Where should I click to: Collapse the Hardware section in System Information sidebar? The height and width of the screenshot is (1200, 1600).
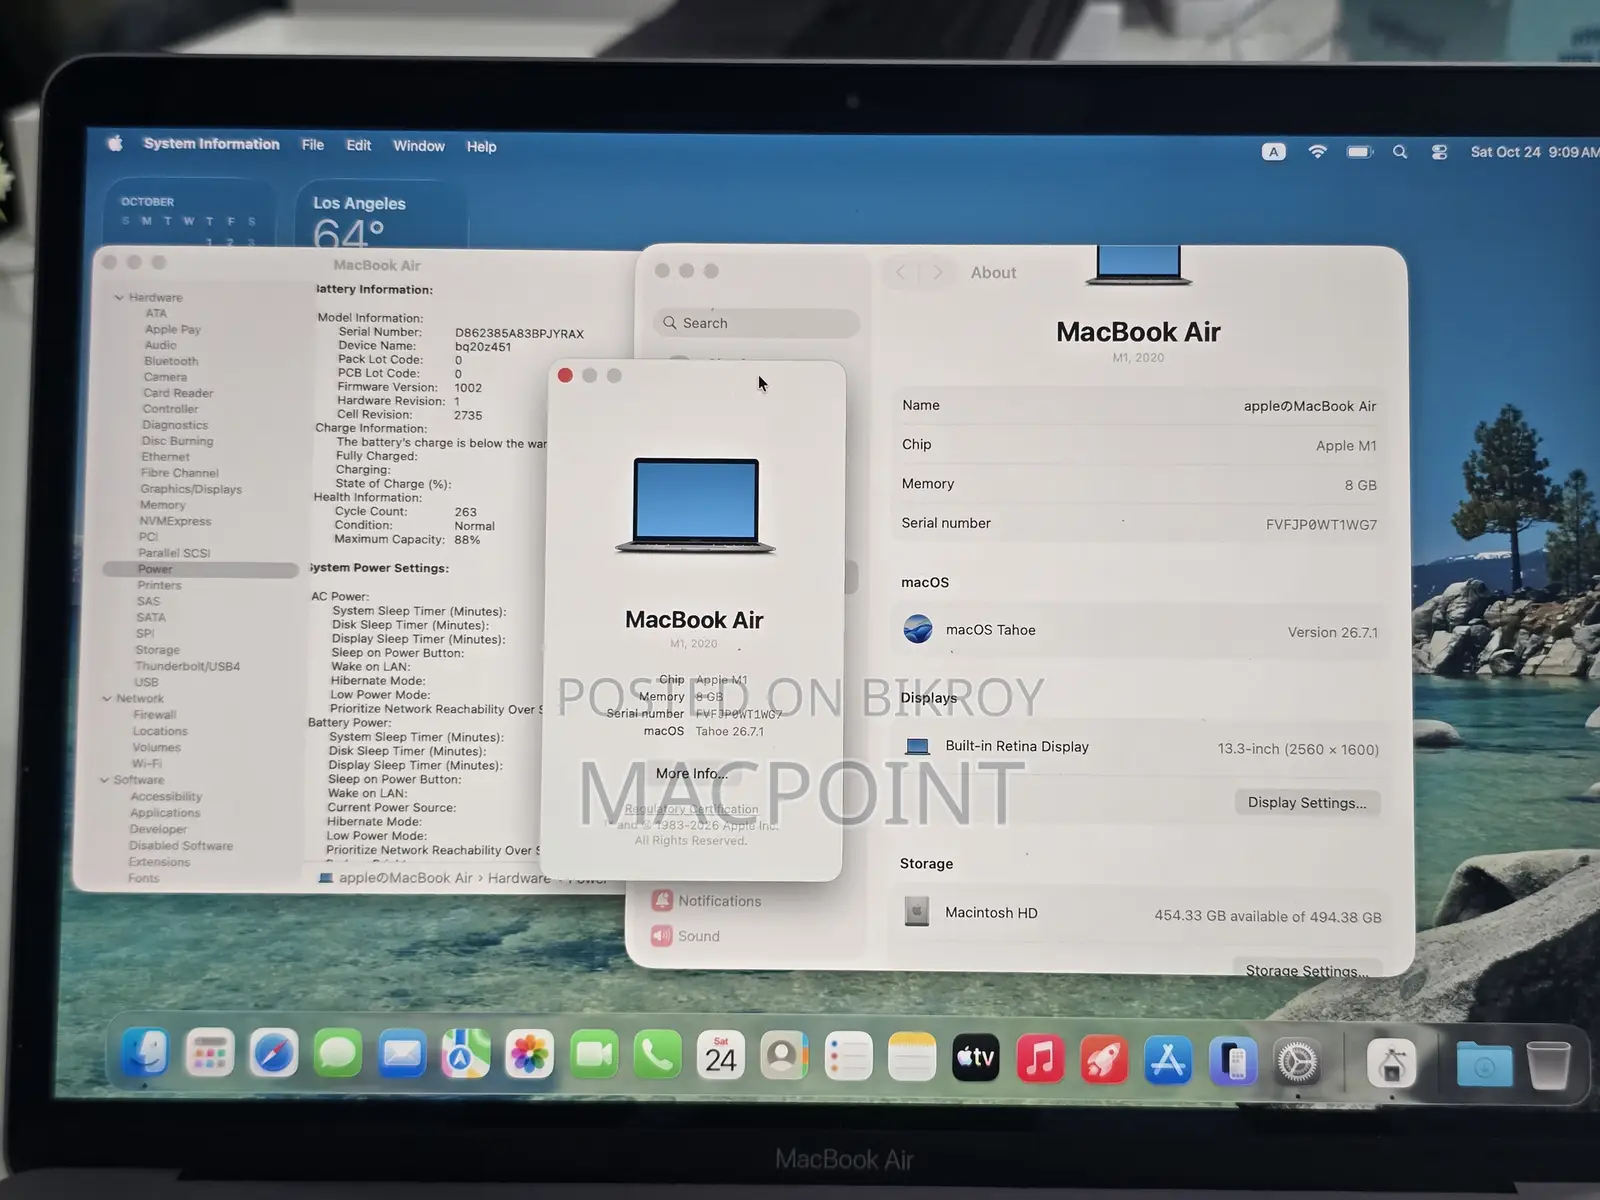click(120, 297)
